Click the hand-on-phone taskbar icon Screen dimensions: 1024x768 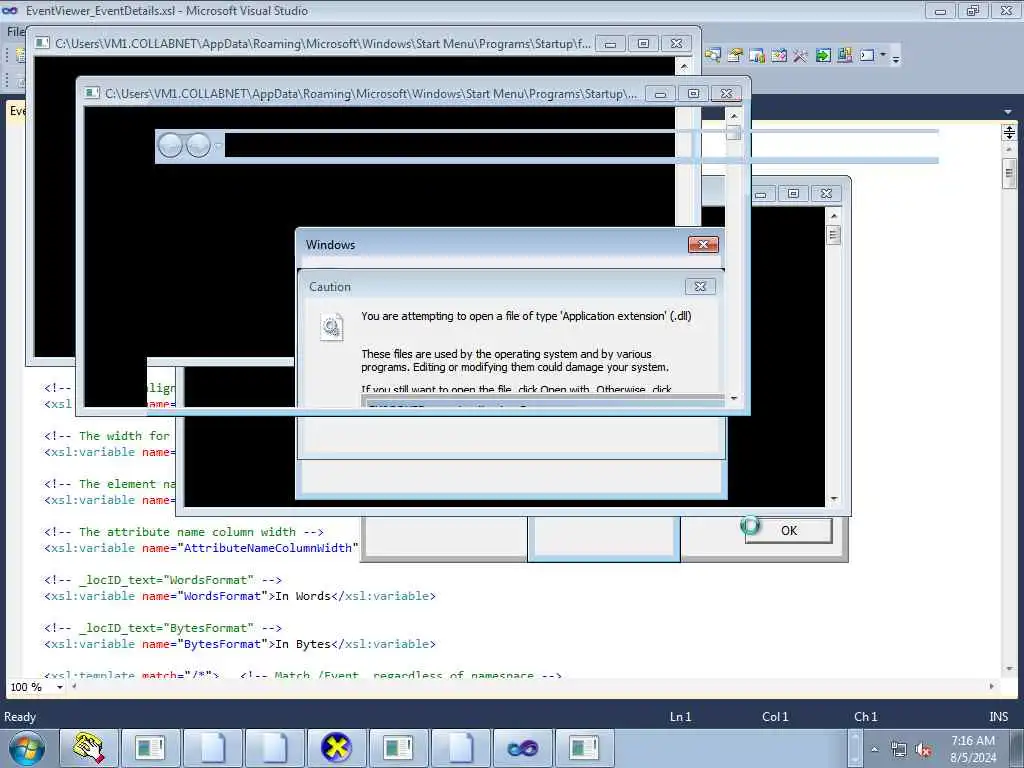click(x=89, y=748)
